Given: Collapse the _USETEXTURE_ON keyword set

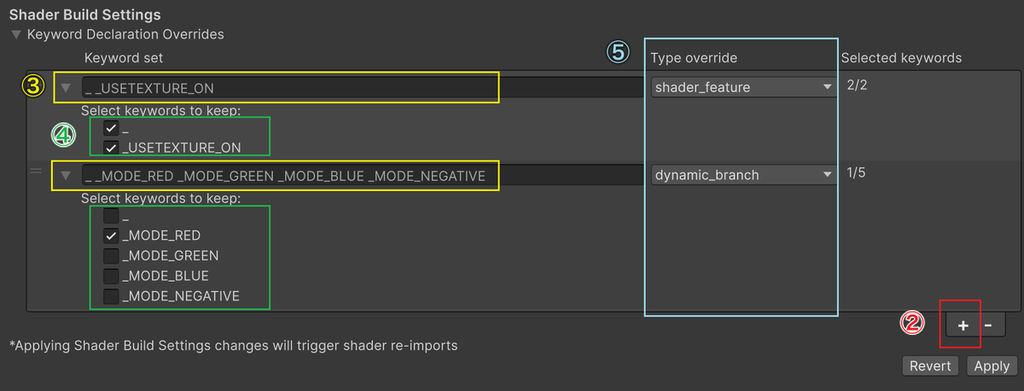Looking at the screenshot, I should coord(65,87).
